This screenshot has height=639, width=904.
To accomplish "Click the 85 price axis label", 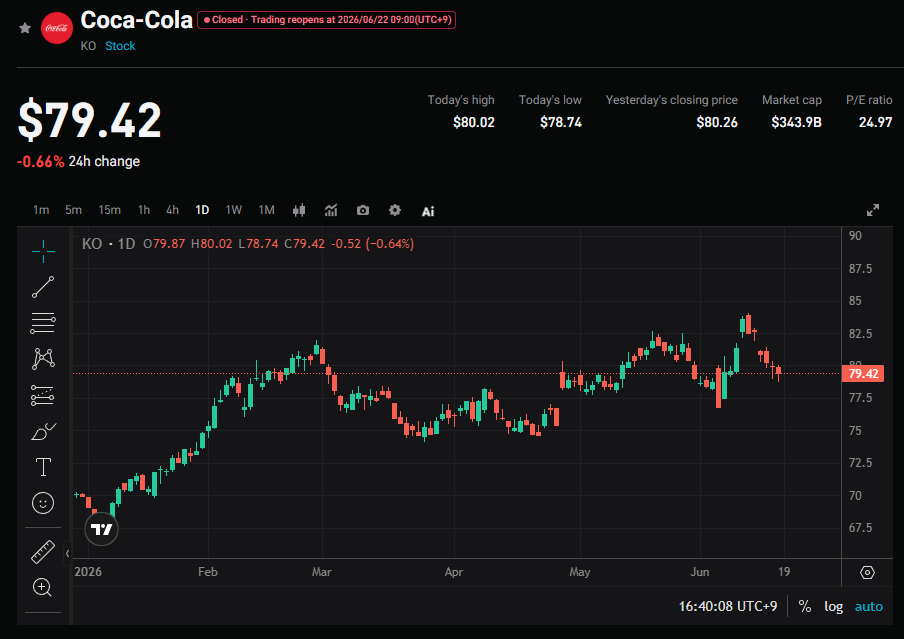I will (x=855, y=300).
